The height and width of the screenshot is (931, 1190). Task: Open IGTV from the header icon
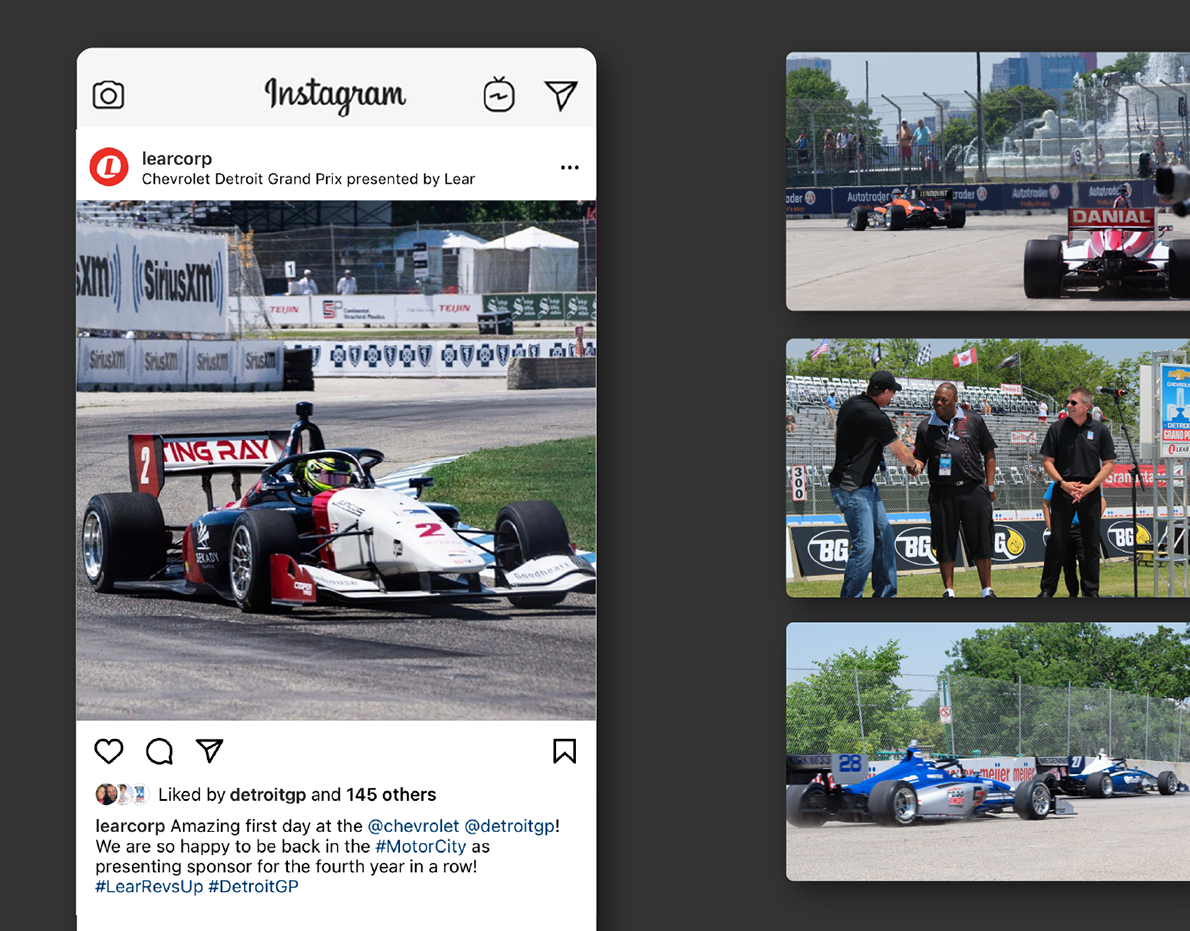pyautogui.click(x=499, y=95)
